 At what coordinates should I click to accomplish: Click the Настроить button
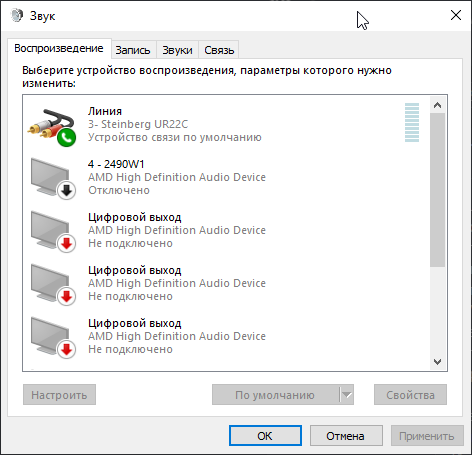tap(59, 395)
